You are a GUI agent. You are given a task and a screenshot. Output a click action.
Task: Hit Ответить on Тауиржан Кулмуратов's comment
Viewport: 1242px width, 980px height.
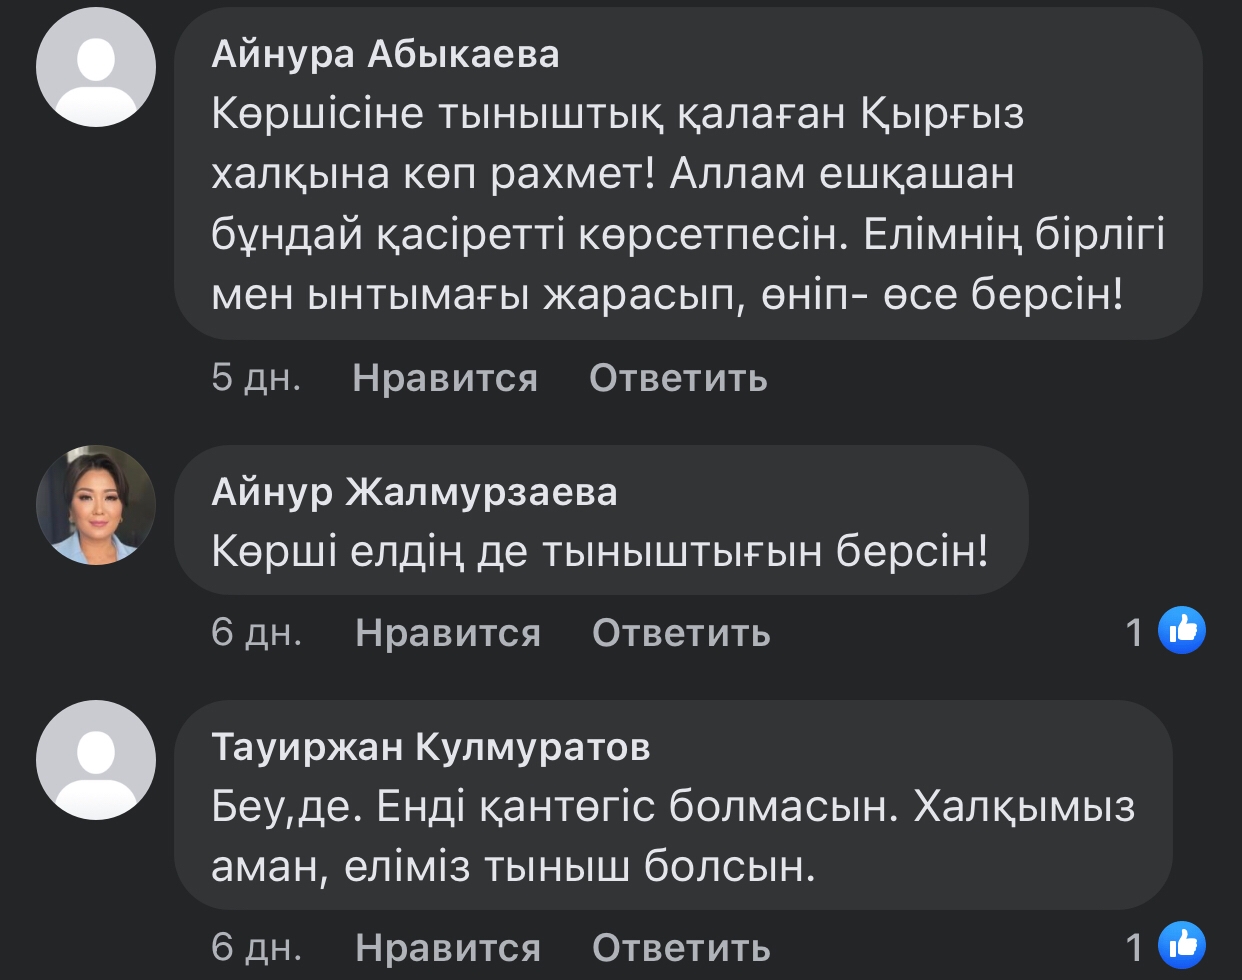point(681,947)
